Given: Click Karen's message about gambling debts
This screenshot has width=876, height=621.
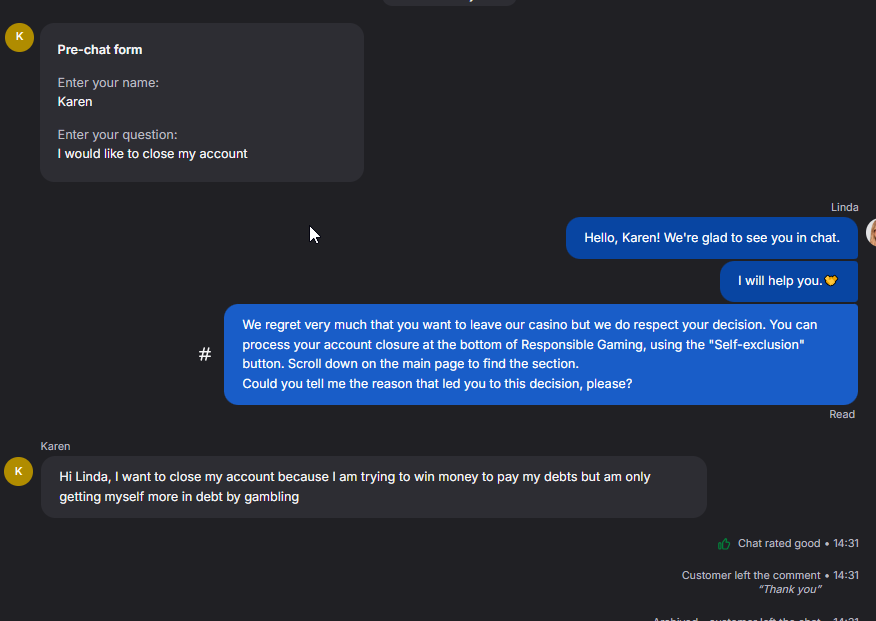Looking at the screenshot, I should tap(373, 487).
